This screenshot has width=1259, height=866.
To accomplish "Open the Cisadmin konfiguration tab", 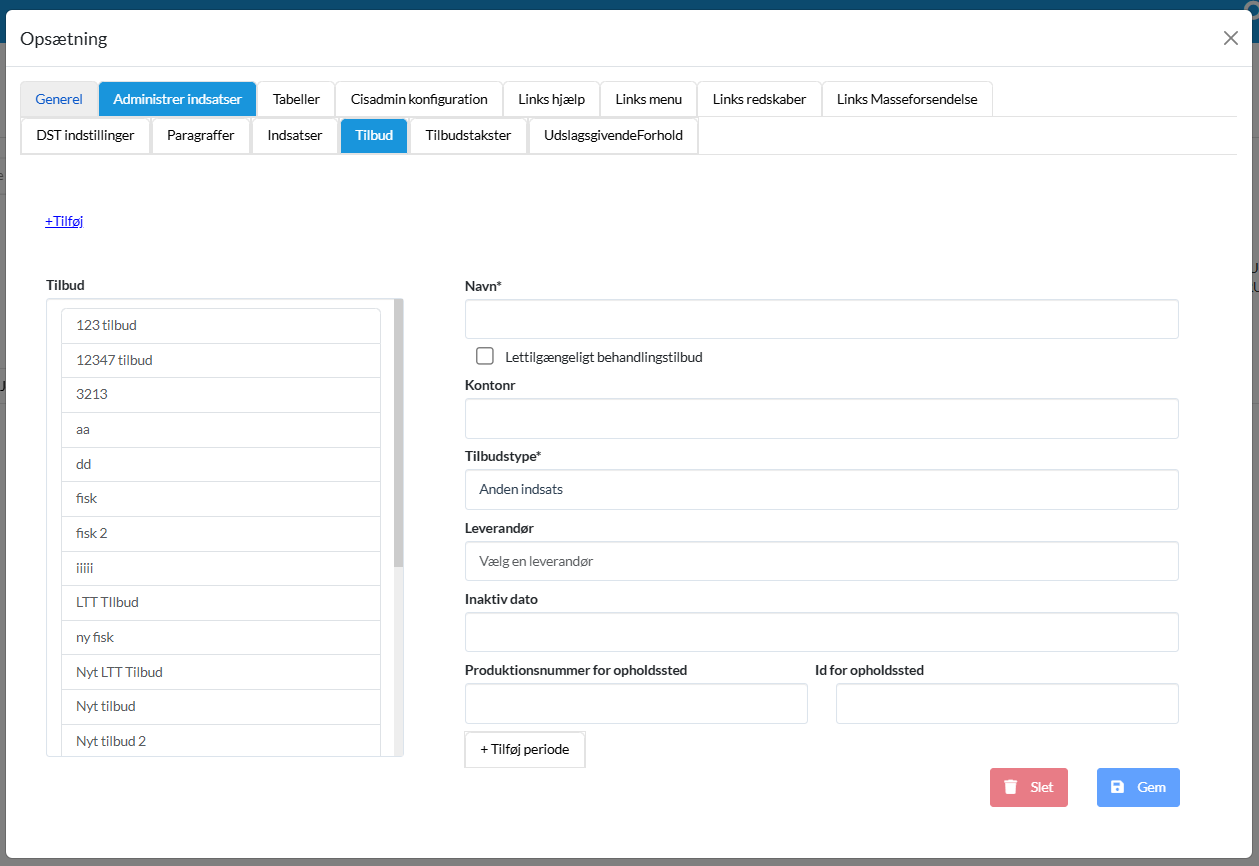I will [419, 99].
